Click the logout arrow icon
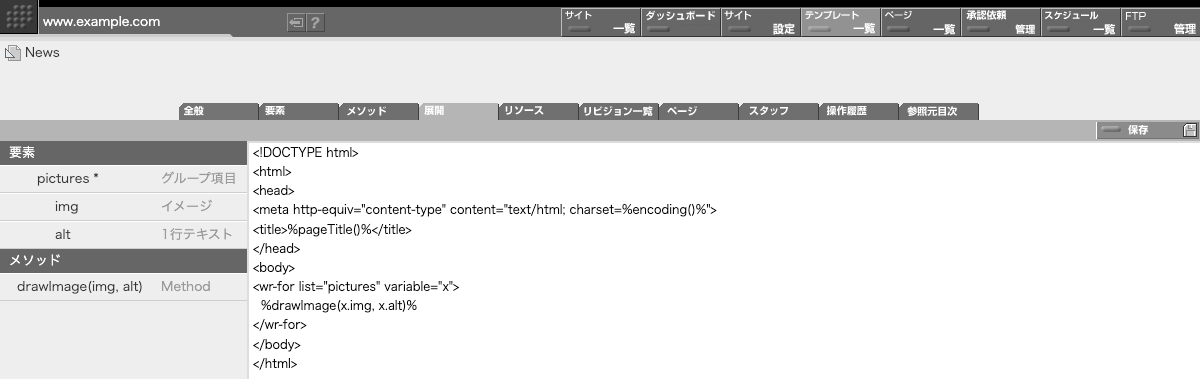This screenshot has height=379, width=1200. (295, 23)
